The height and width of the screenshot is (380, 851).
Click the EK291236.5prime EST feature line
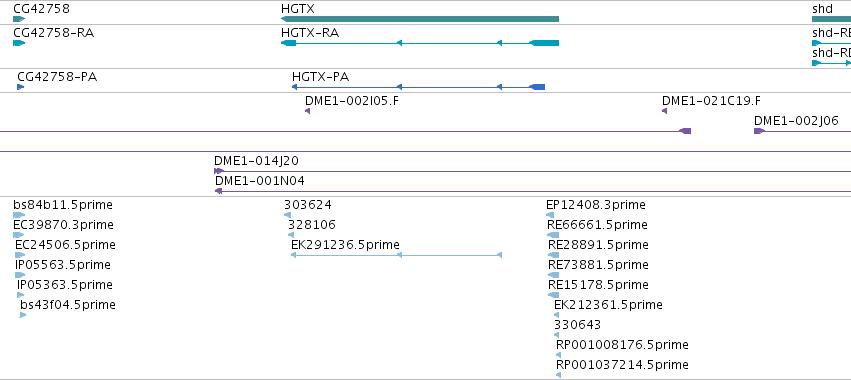click(x=397, y=255)
